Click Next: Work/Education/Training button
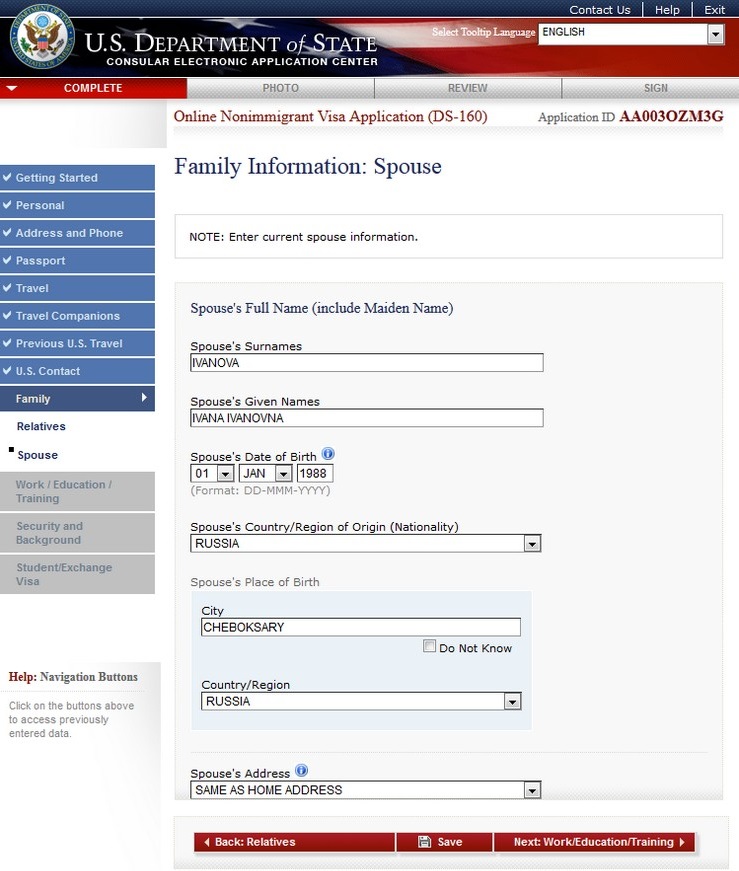This screenshot has width=739, height=871. pyautogui.click(x=594, y=842)
